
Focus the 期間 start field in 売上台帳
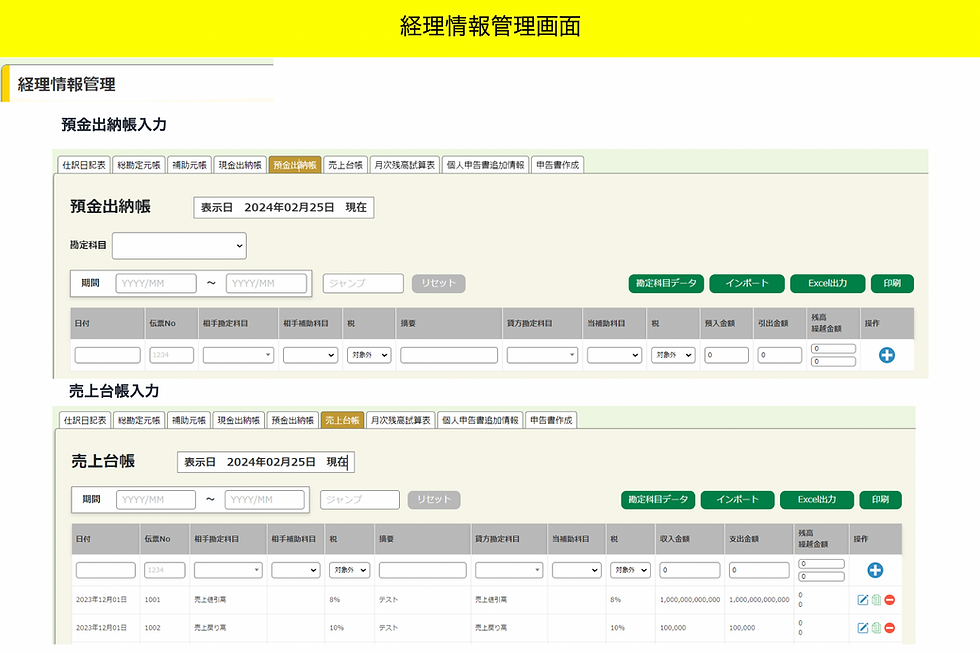coord(156,500)
